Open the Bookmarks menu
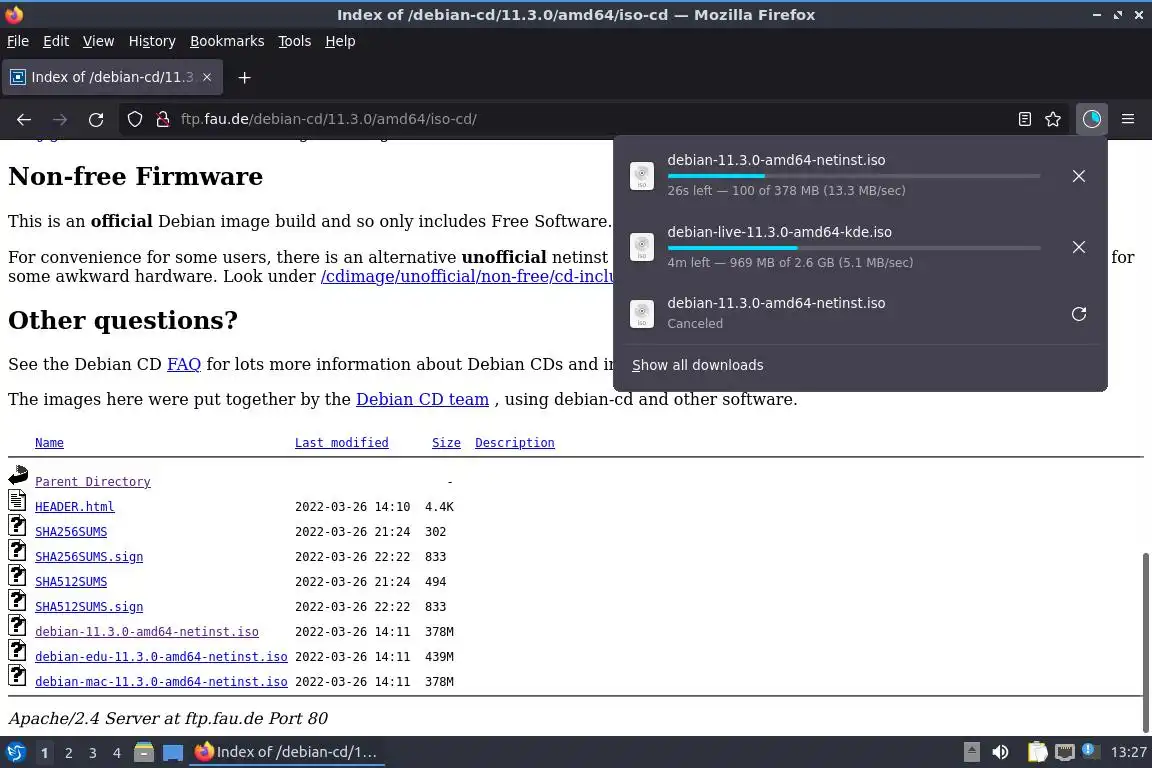Viewport: 1152px width, 768px height. point(227,41)
